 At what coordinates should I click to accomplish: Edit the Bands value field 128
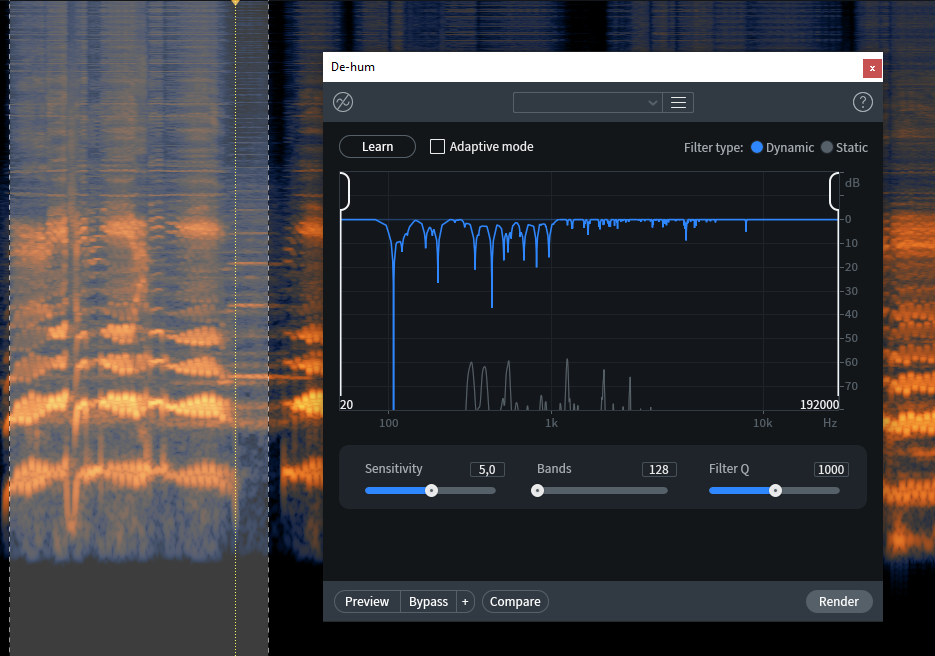tap(659, 469)
